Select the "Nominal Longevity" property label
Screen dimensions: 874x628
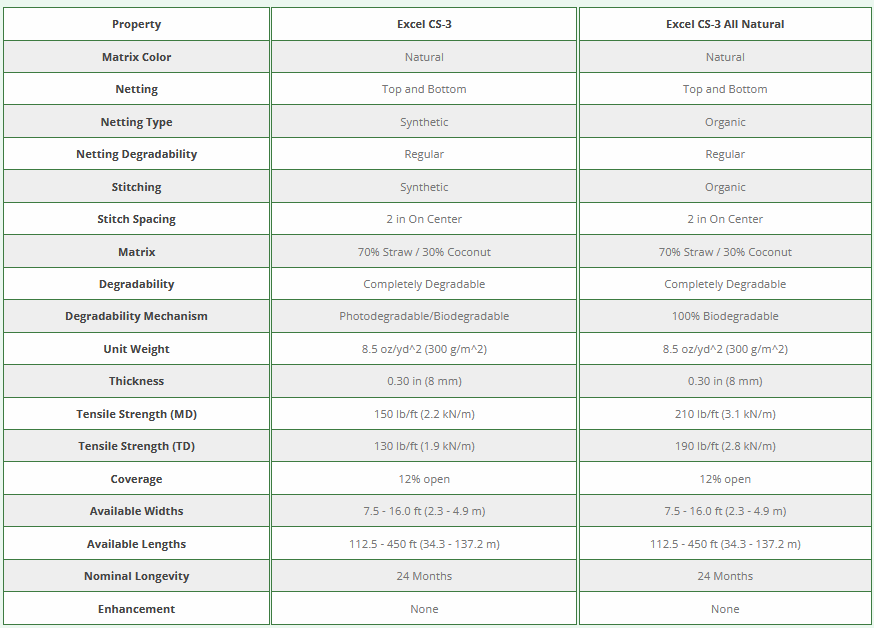point(136,576)
